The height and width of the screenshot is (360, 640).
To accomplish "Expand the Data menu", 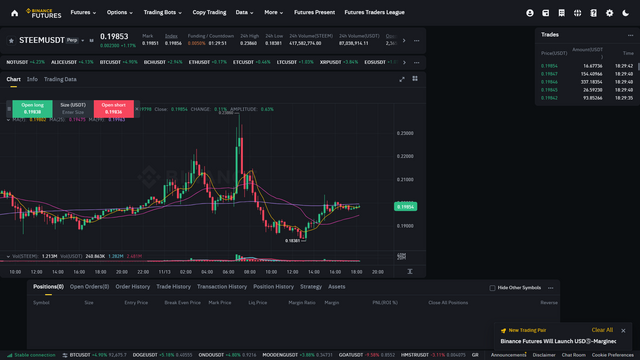I will click(244, 13).
